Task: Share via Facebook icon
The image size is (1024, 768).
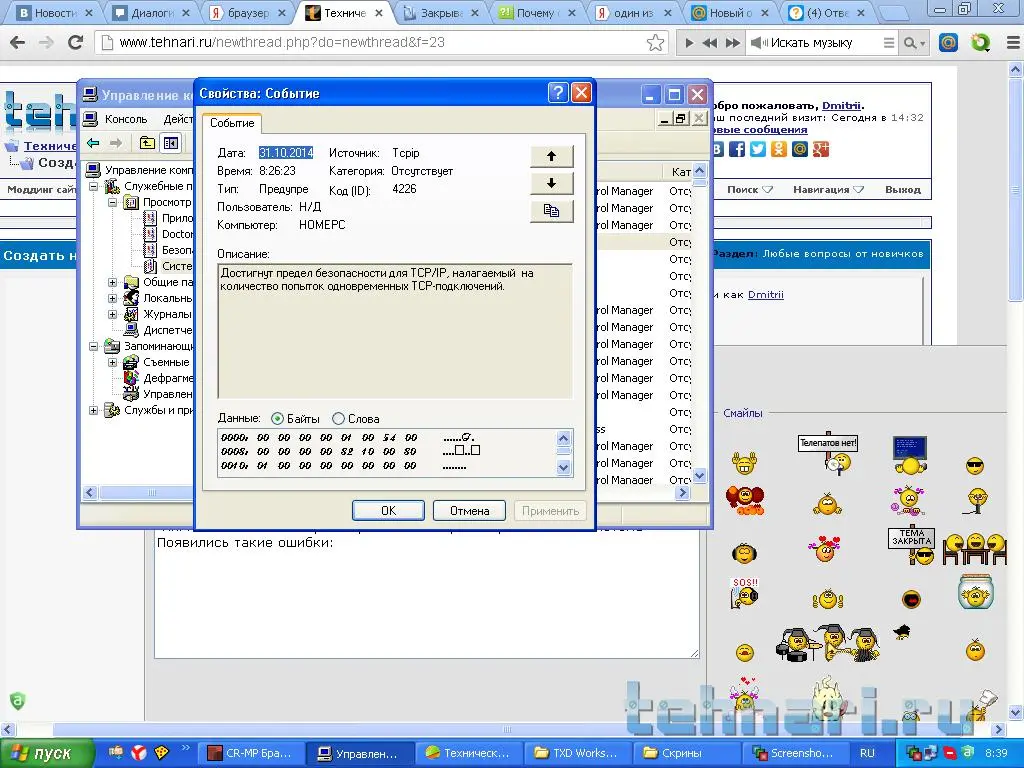Action: click(x=737, y=150)
